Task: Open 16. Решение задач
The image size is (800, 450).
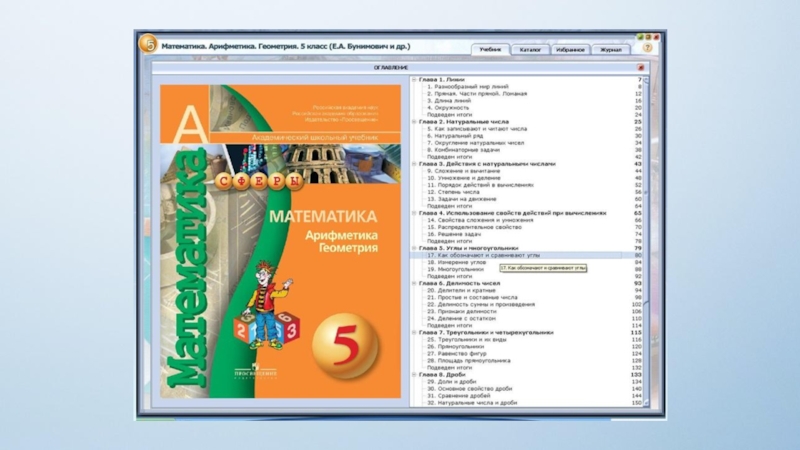Action: point(454,234)
